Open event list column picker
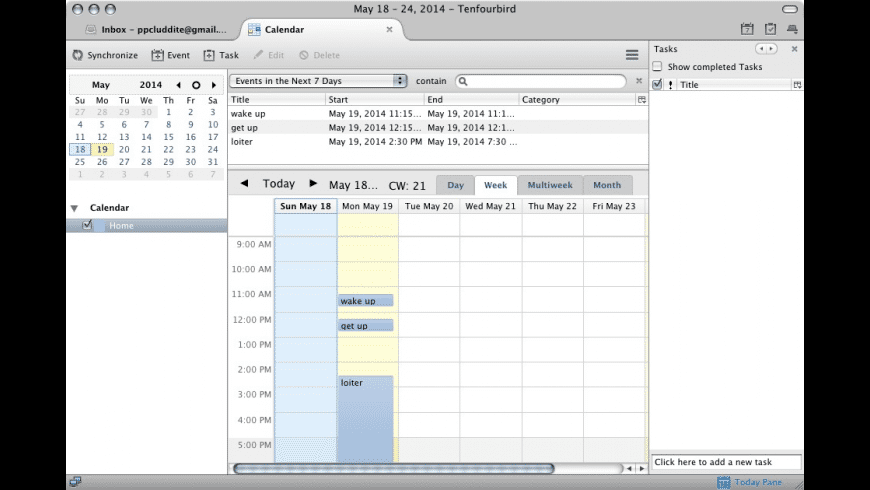 click(x=642, y=99)
